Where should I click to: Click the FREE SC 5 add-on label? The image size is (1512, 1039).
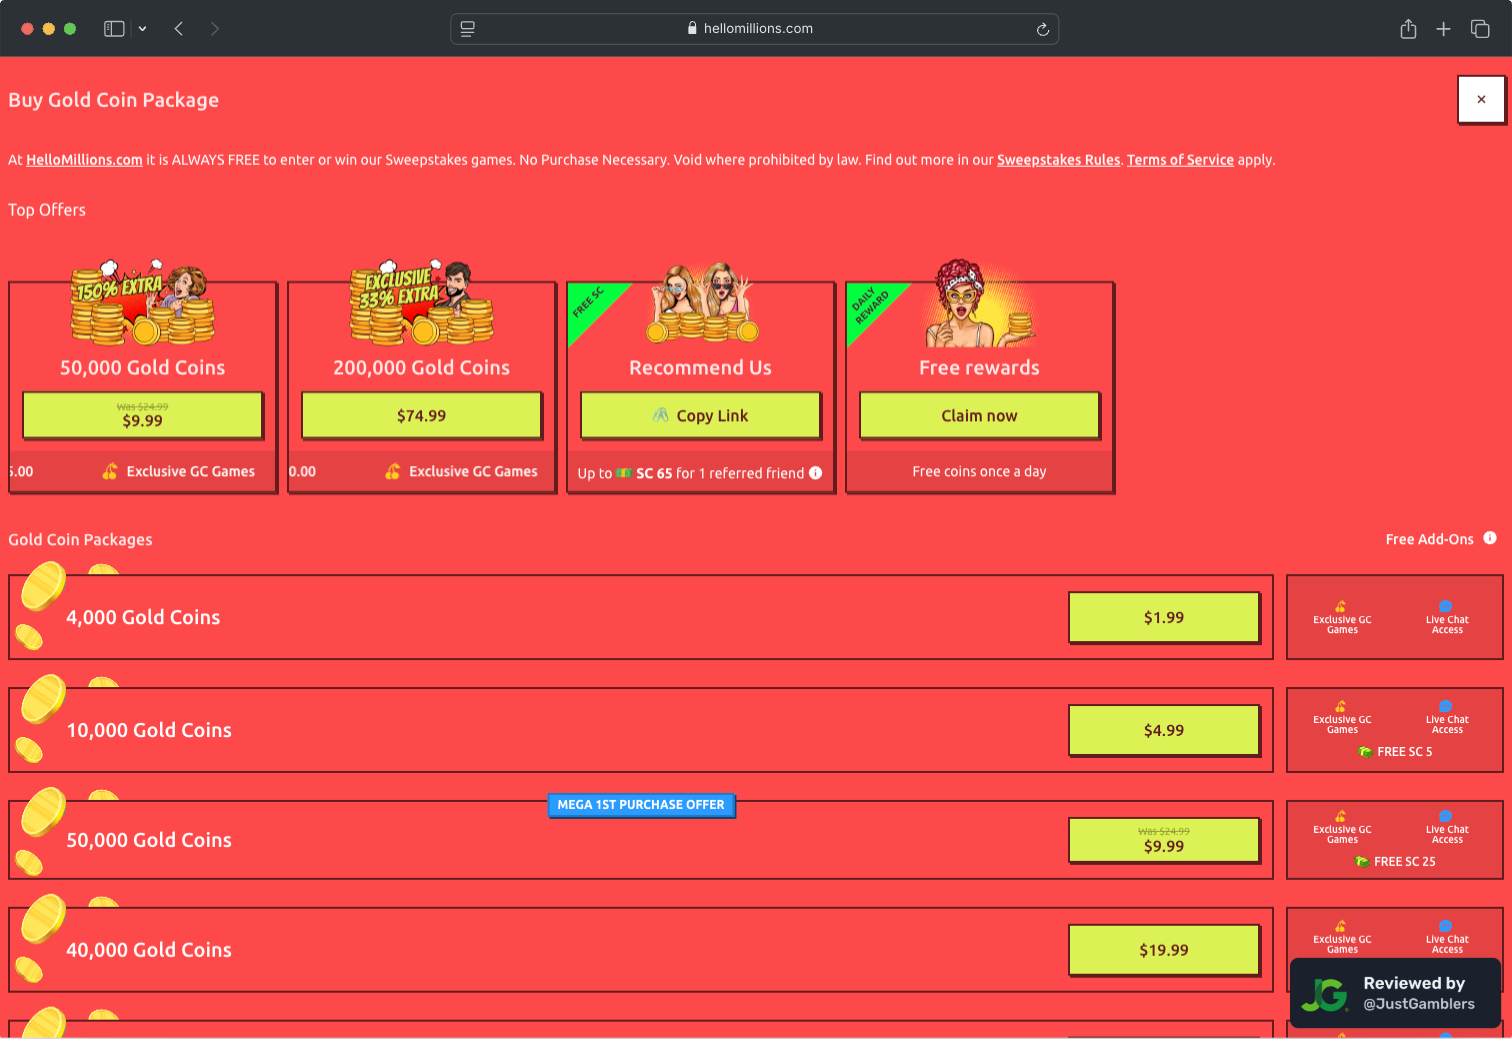coord(1395,752)
